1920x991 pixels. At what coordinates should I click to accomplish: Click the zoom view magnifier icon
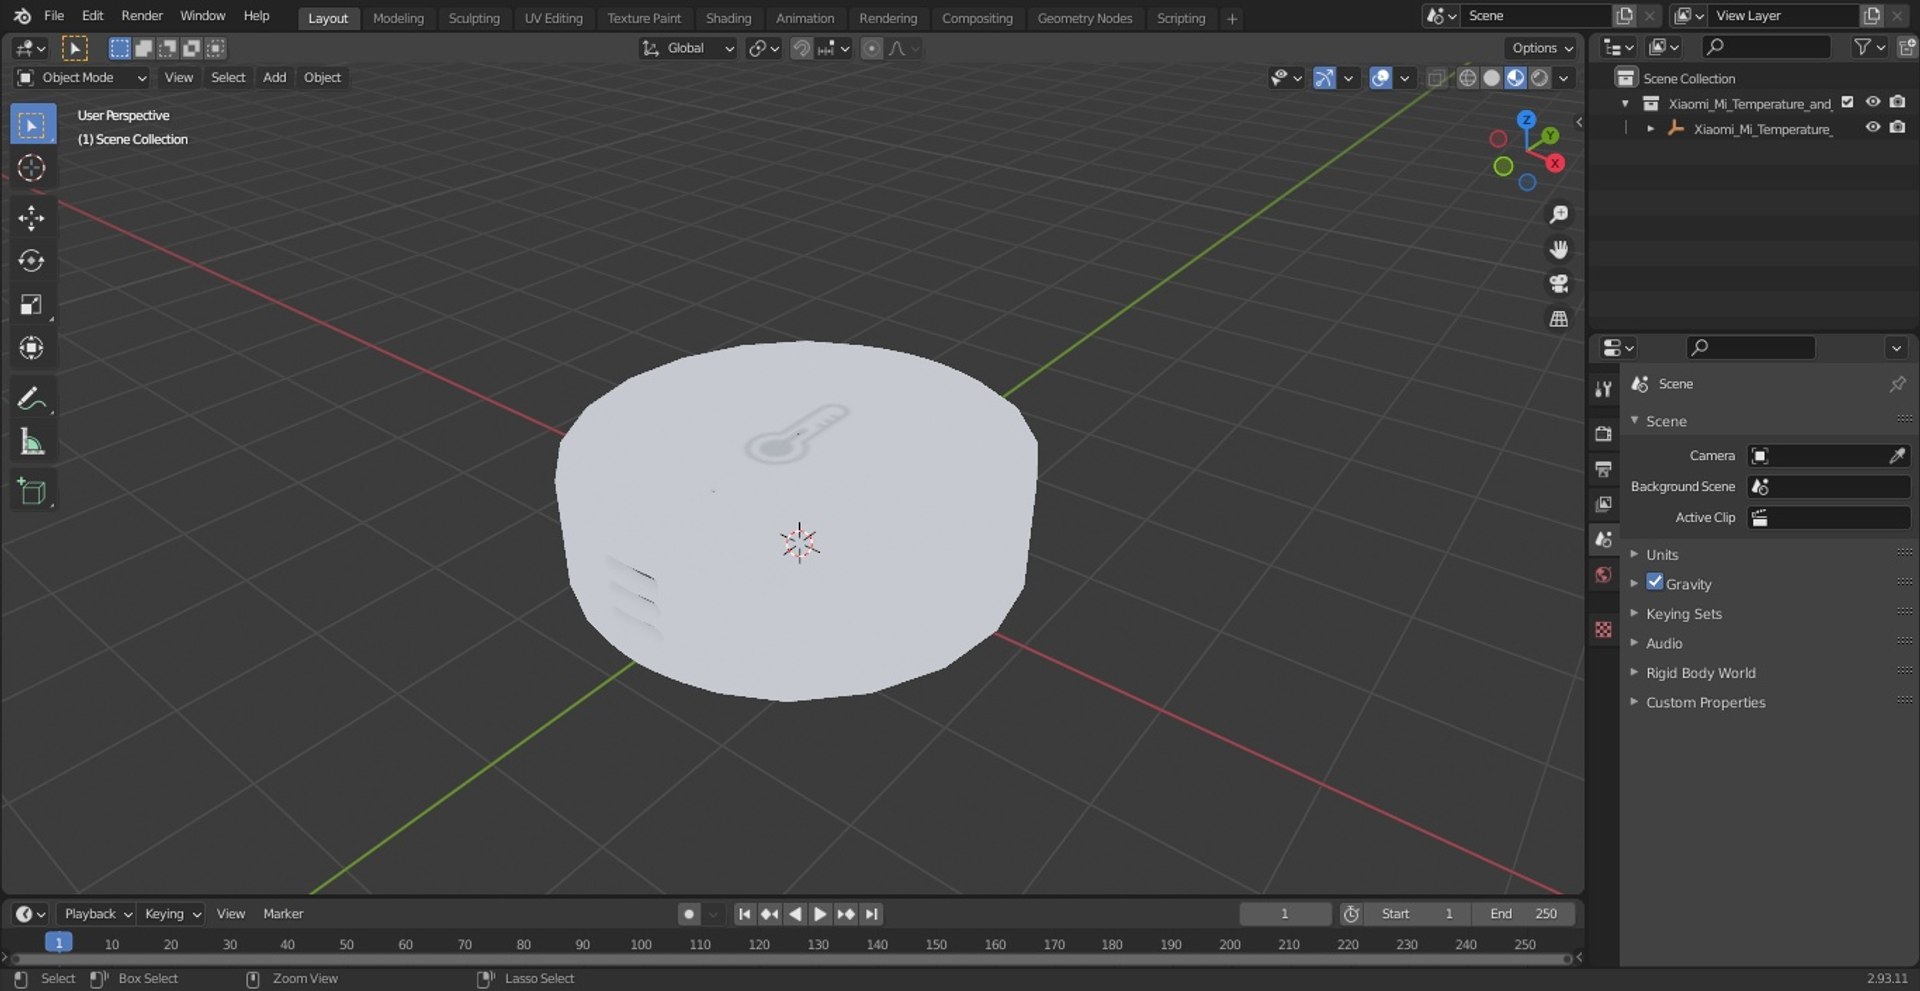(x=1558, y=215)
